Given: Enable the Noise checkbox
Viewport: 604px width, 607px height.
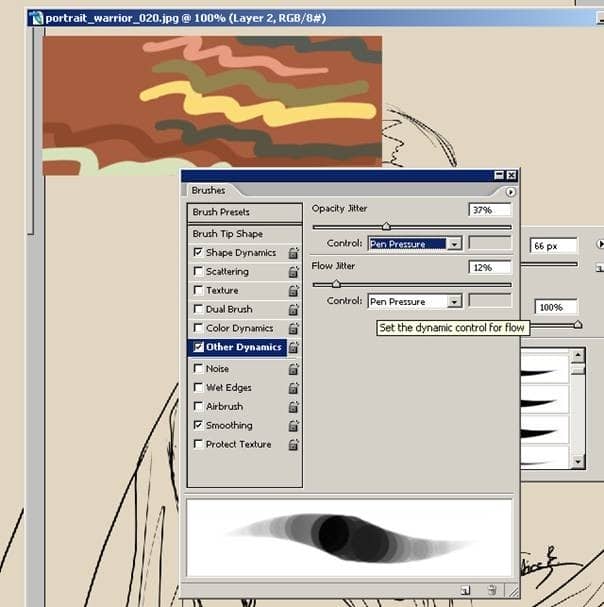Looking at the screenshot, I should coord(198,368).
